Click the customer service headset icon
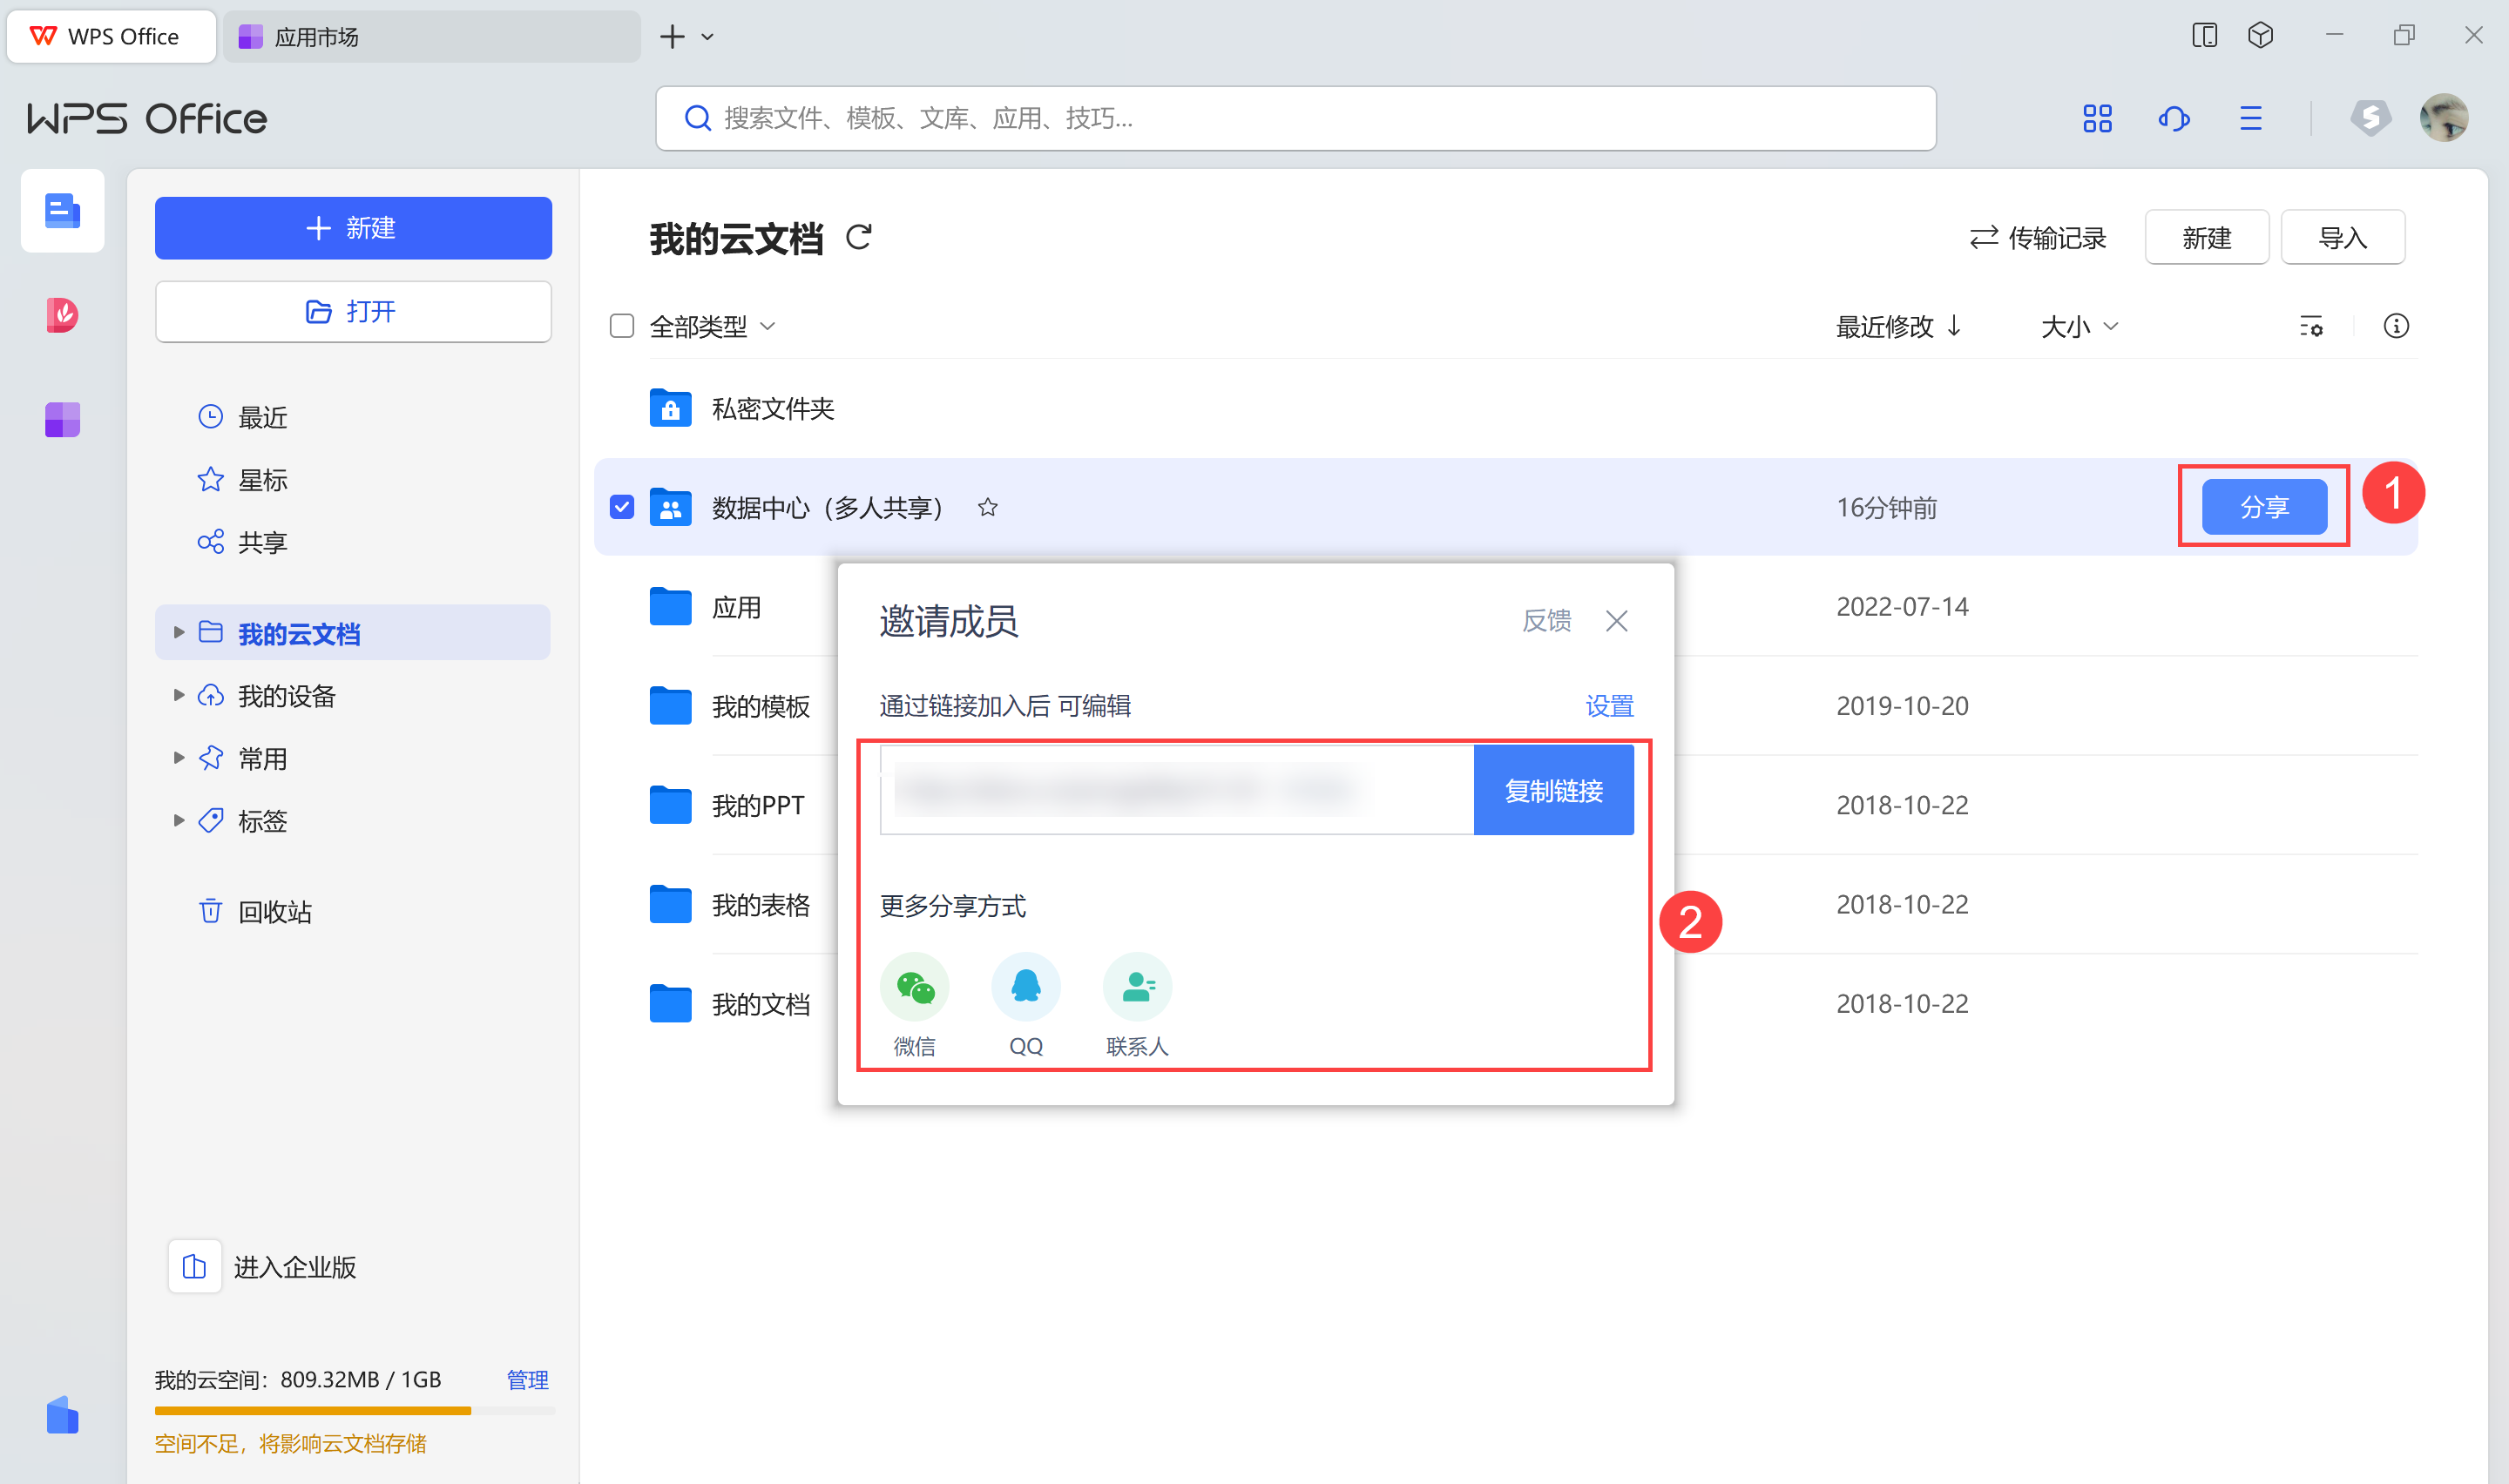 point(2174,119)
